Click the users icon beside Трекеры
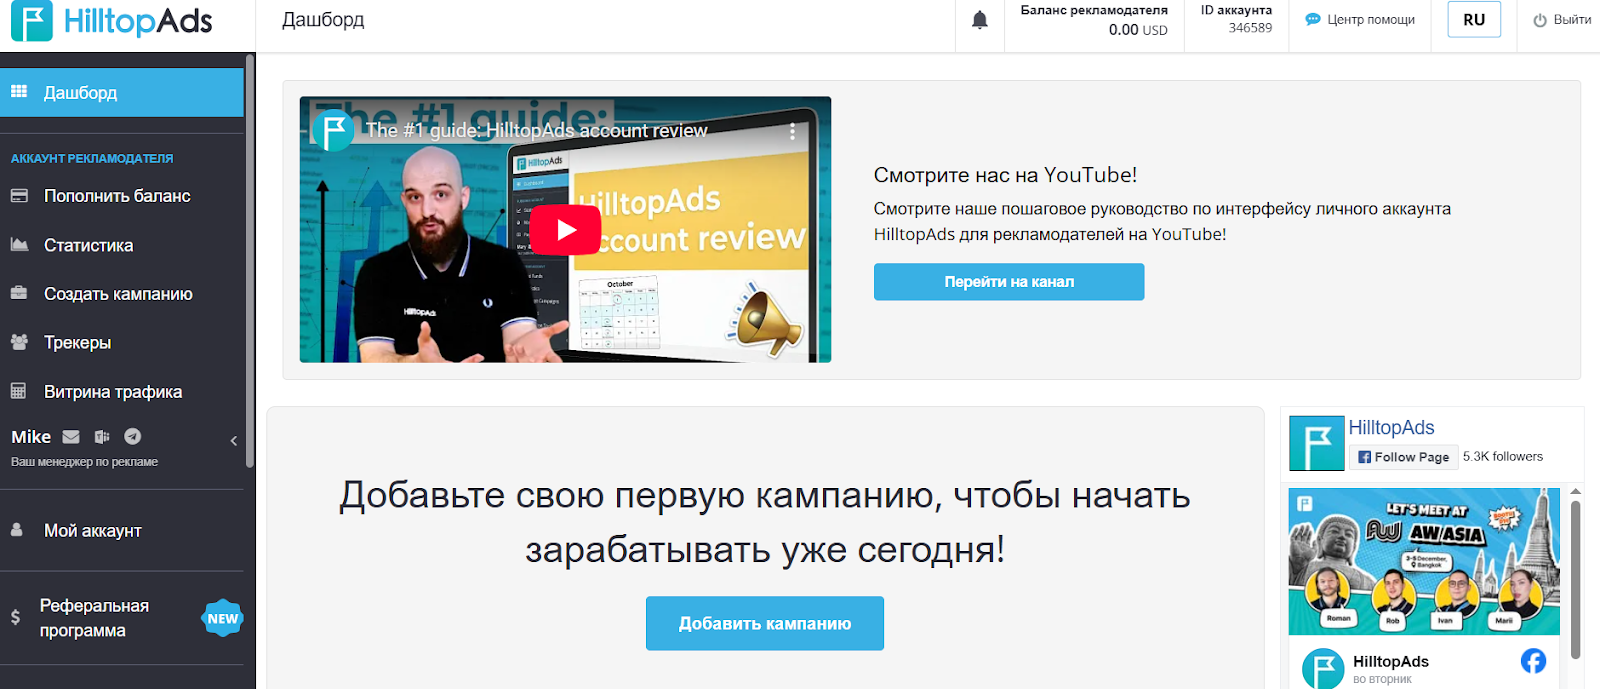Screen dimensions: 1600x689 [19, 342]
